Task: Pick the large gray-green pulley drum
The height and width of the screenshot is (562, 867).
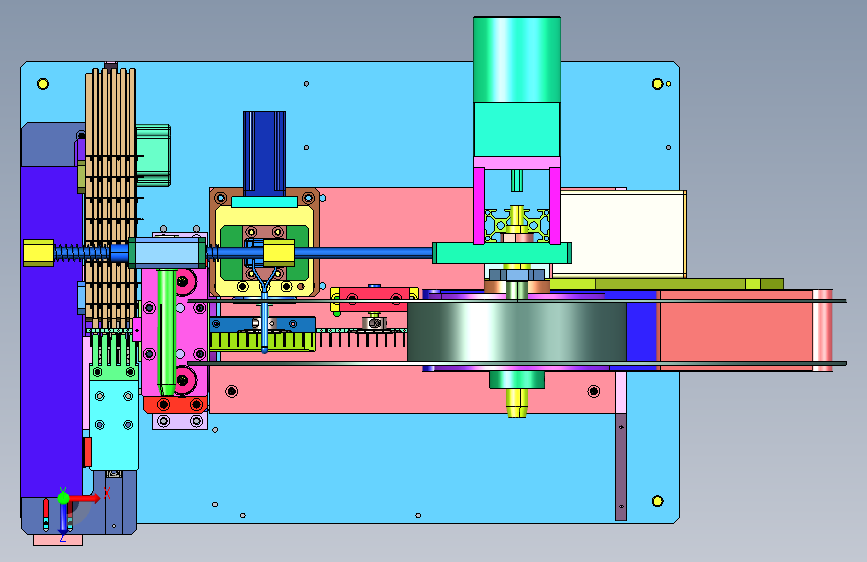Action: point(517,331)
